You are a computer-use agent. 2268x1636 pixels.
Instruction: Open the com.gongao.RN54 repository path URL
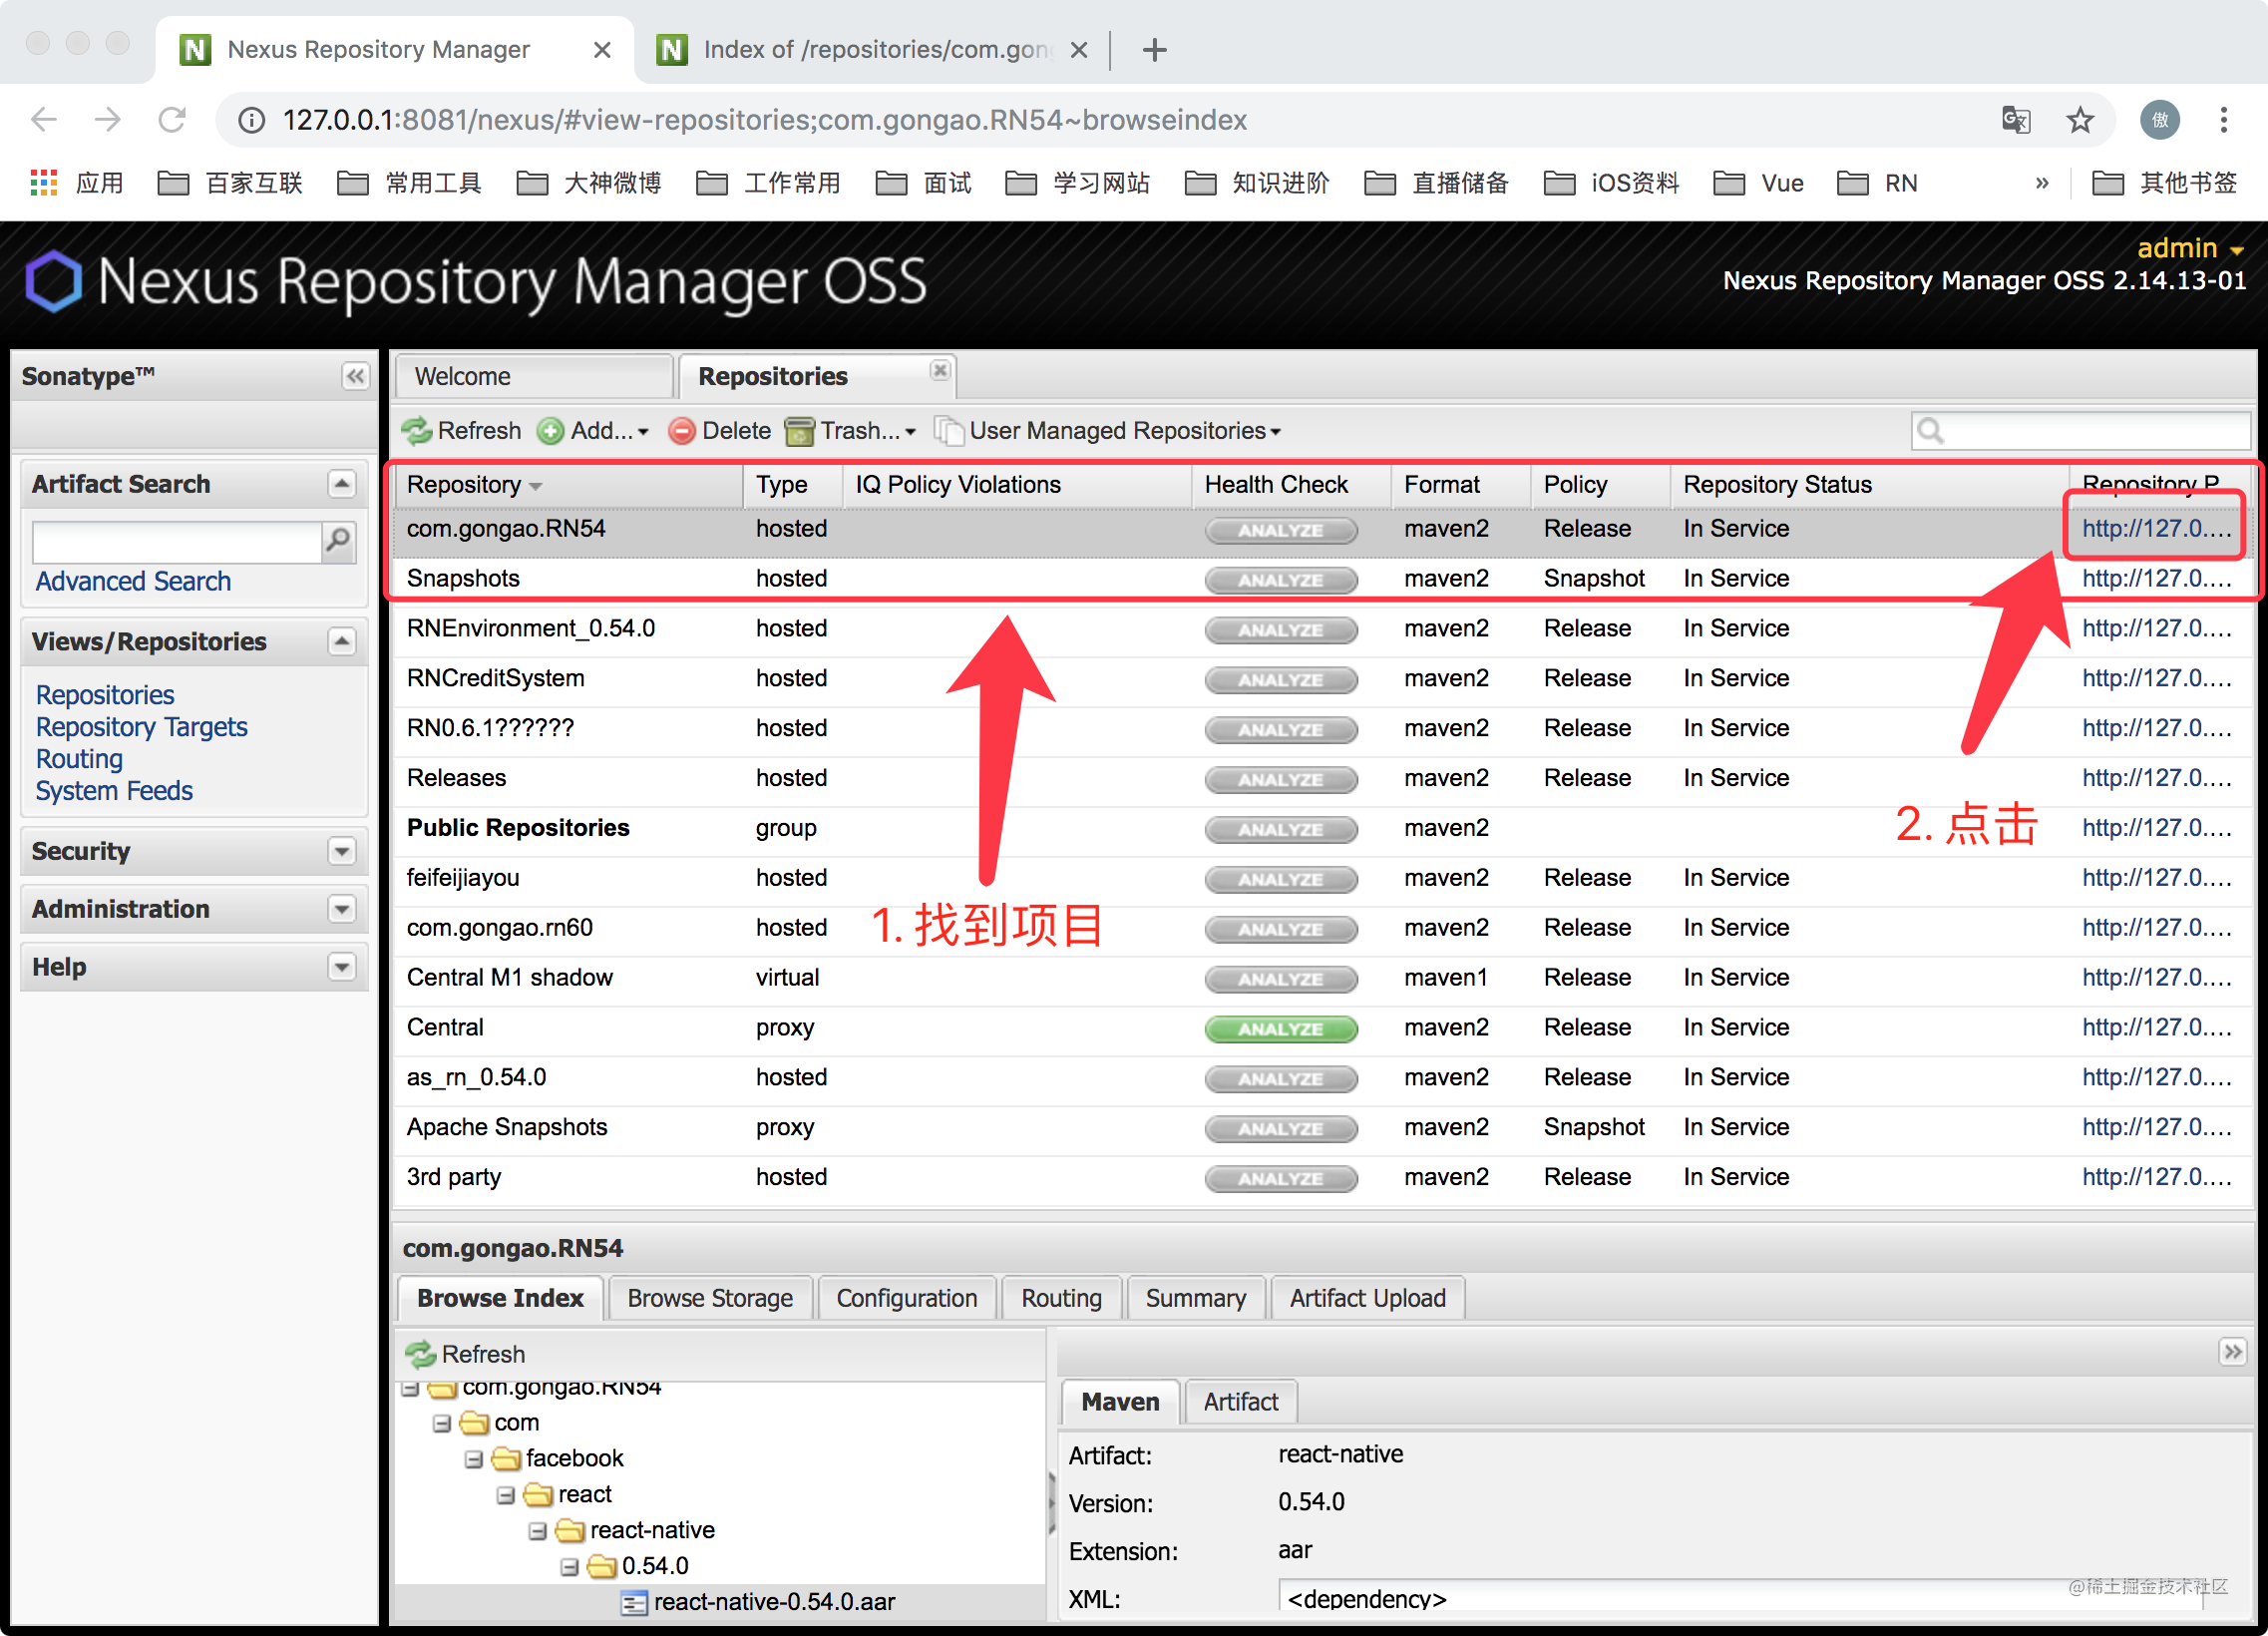2157,529
